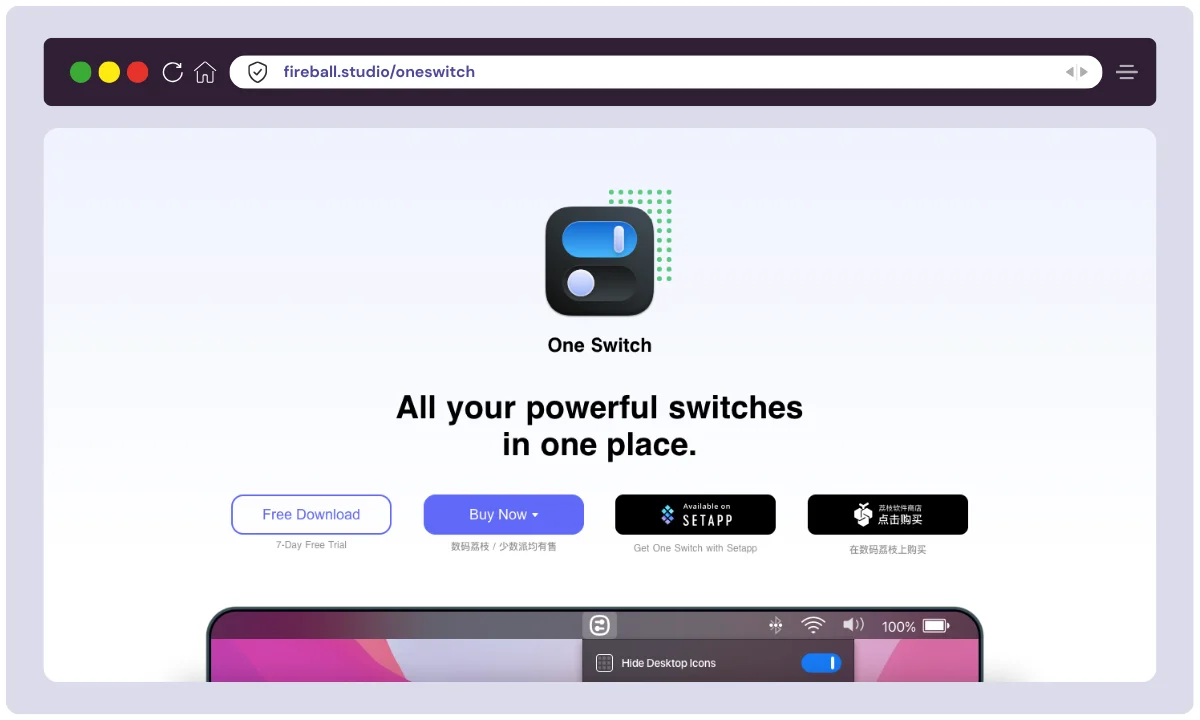Click the "All your powerful switches" headline
This screenshot has width=1200, height=720.
tap(600, 408)
